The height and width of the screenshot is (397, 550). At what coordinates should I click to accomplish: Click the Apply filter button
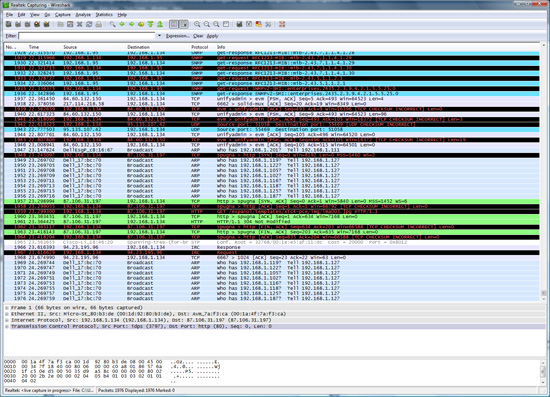tap(213, 36)
